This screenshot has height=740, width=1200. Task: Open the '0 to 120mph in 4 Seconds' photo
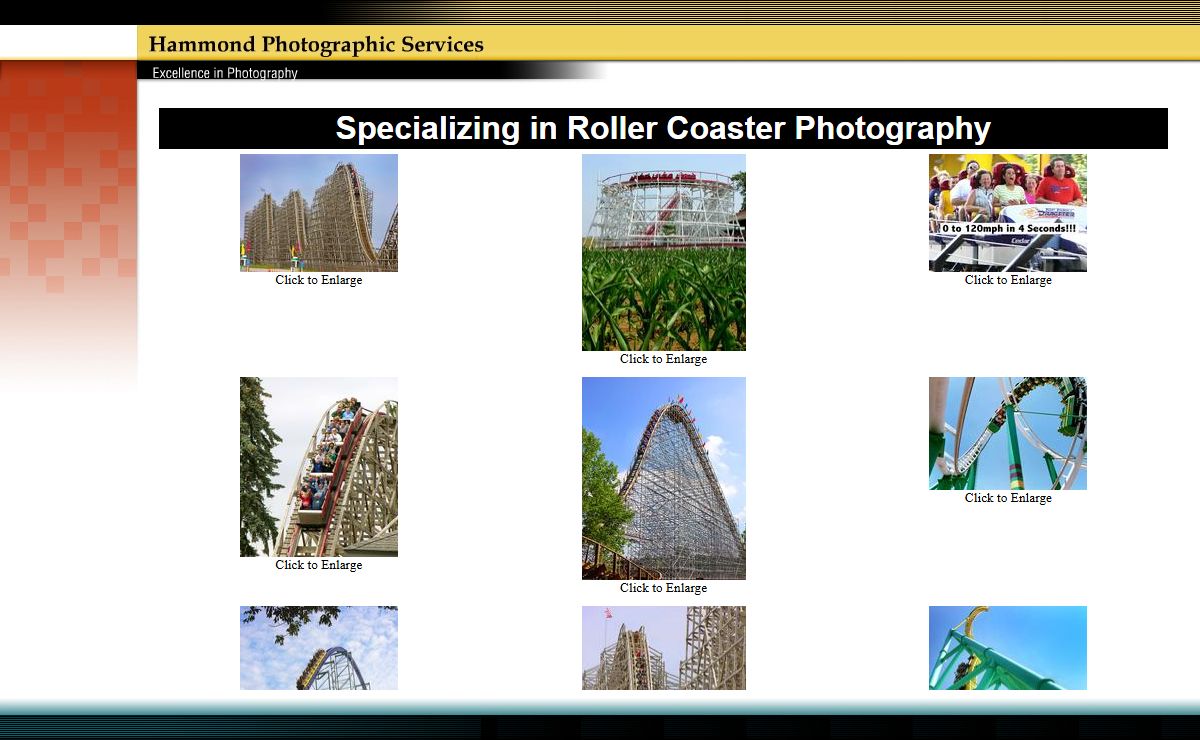pyautogui.click(x=1007, y=212)
